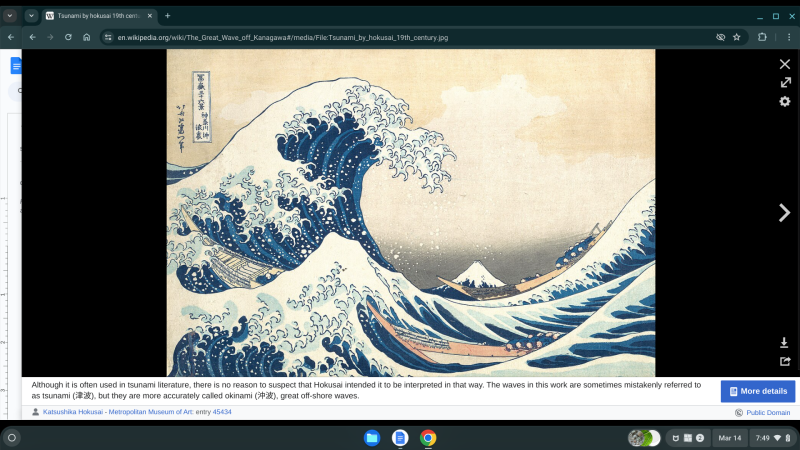Open Chrome in the shelf
Screen dimensions: 800x450
click(x=428, y=438)
